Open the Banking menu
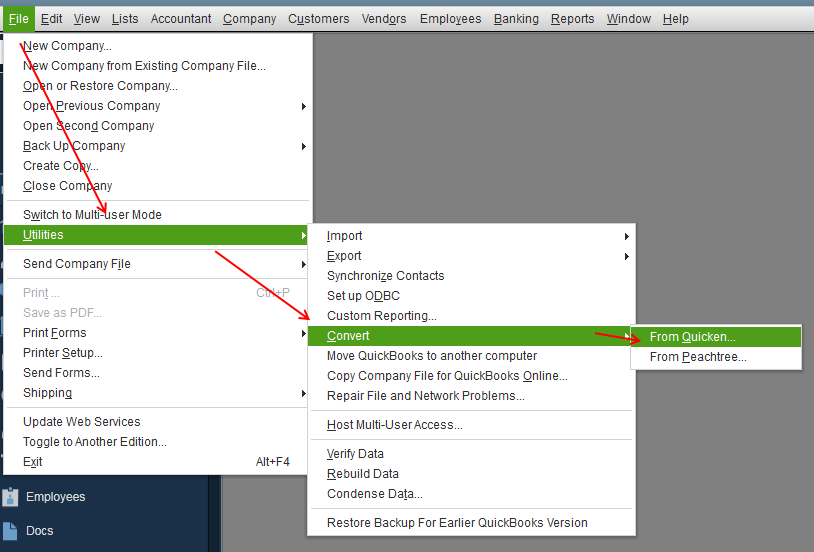This screenshot has height=552, width=814. point(517,19)
